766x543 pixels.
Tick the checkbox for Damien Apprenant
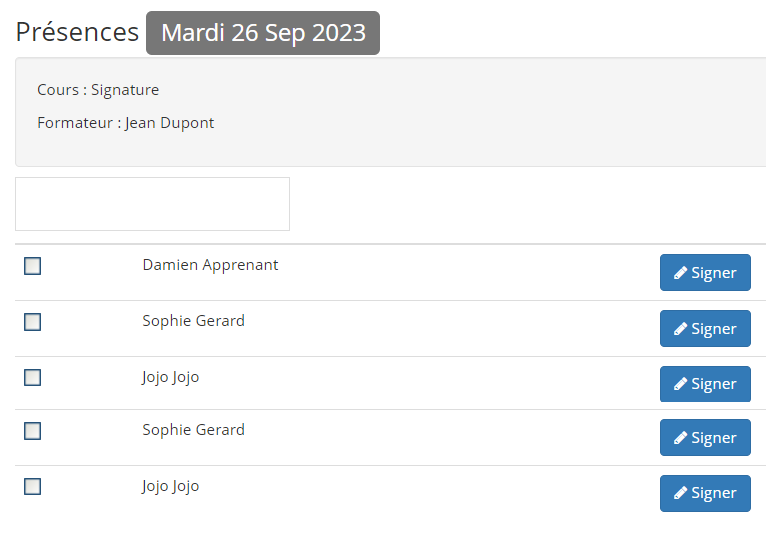[x=32, y=266]
